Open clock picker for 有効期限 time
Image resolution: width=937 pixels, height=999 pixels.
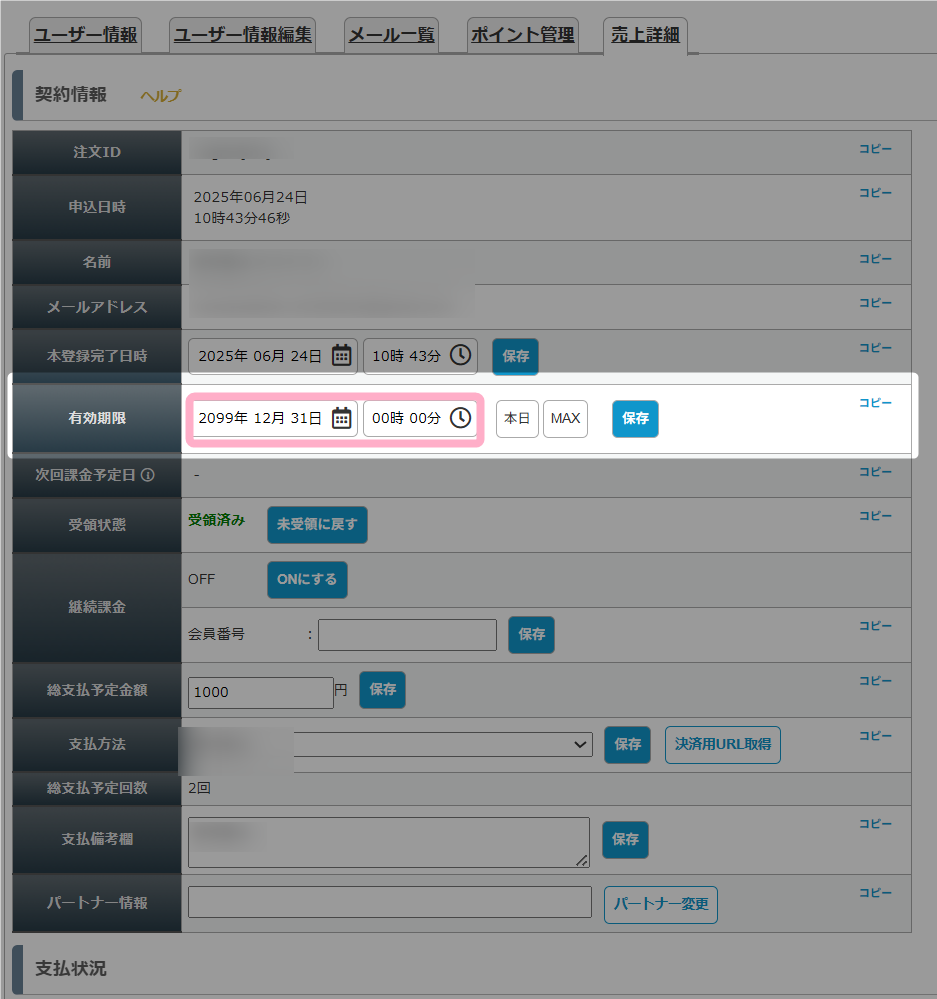[x=461, y=418]
